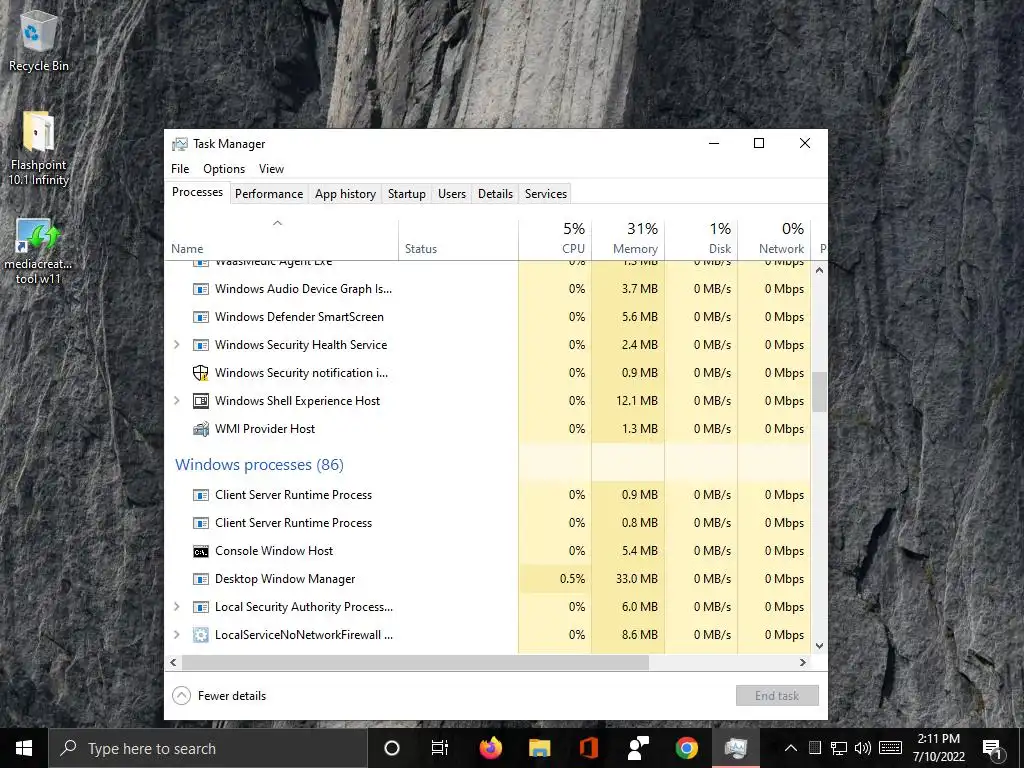Image resolution: width=1024 pixels, height=768 pixels.
Task: Click the scroll right arrow
Action: [x=803, y=662]
